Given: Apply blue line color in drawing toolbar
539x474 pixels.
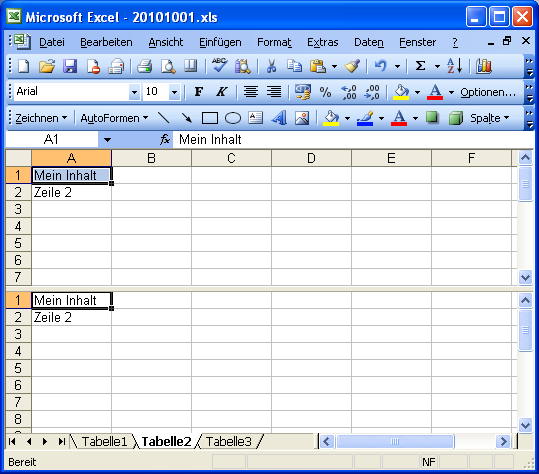Looking at the screenshot, I should click(x=365, y=118).
